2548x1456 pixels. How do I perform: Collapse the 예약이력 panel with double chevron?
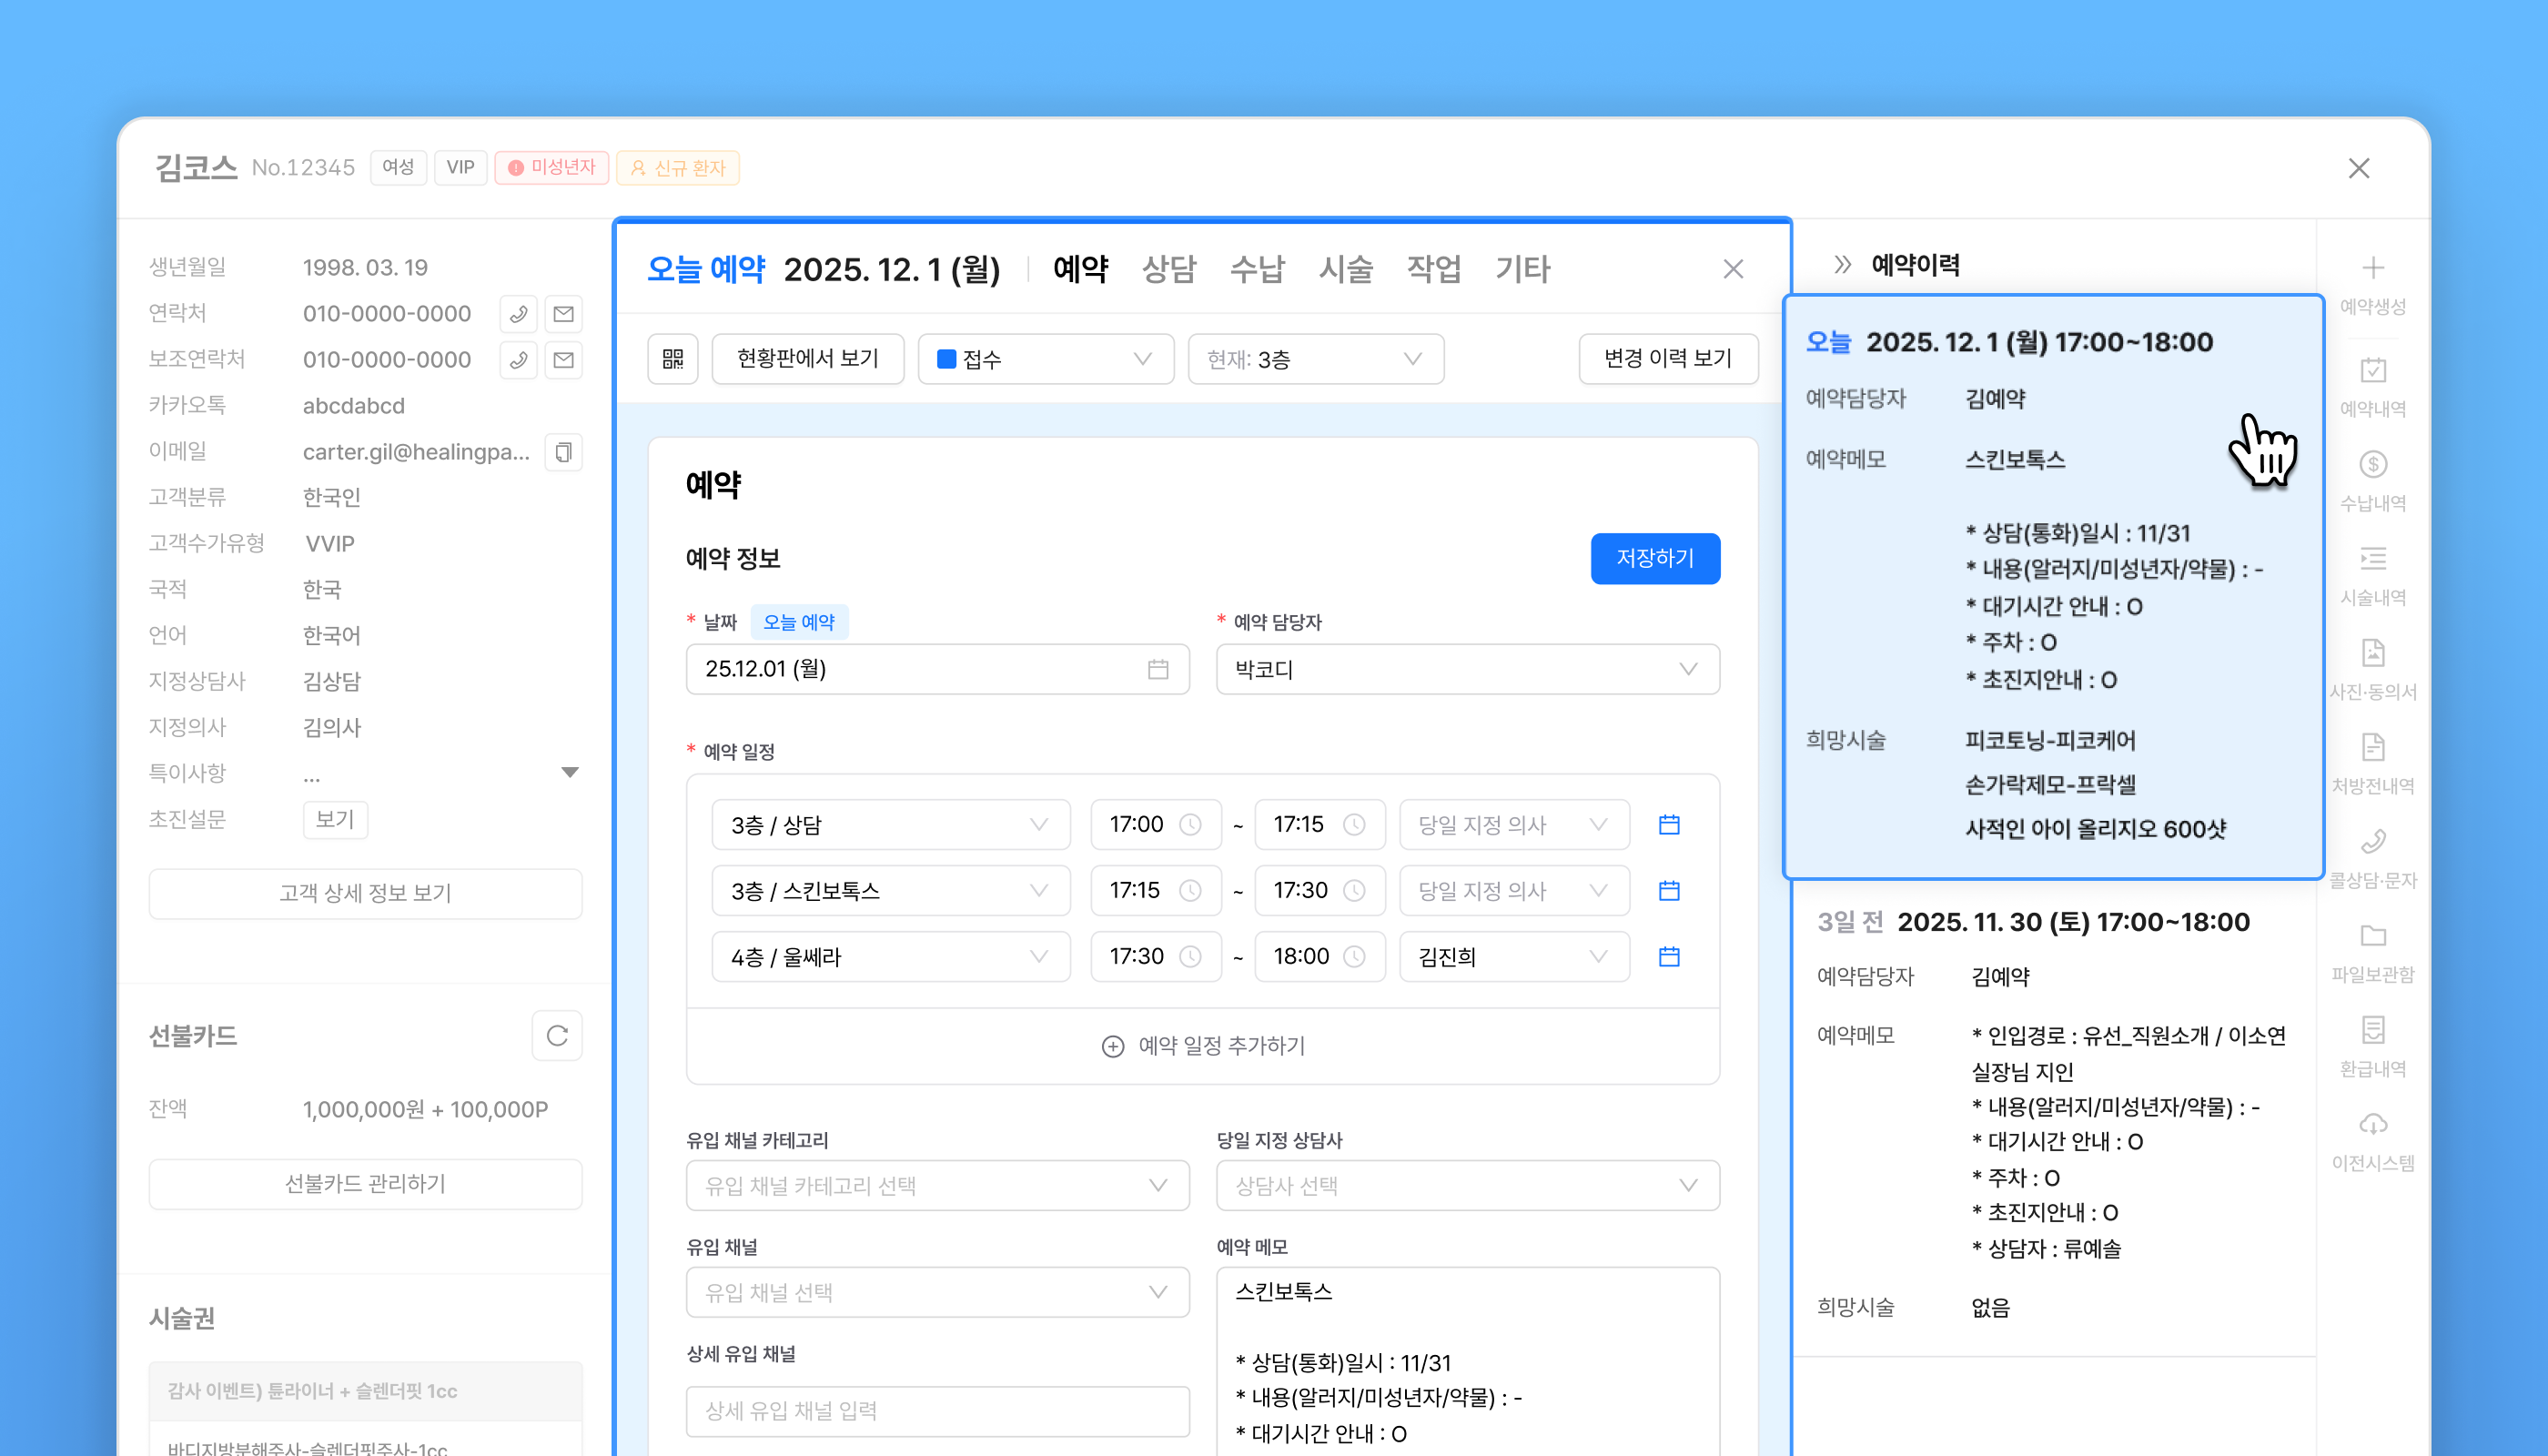coord(1842,265)
